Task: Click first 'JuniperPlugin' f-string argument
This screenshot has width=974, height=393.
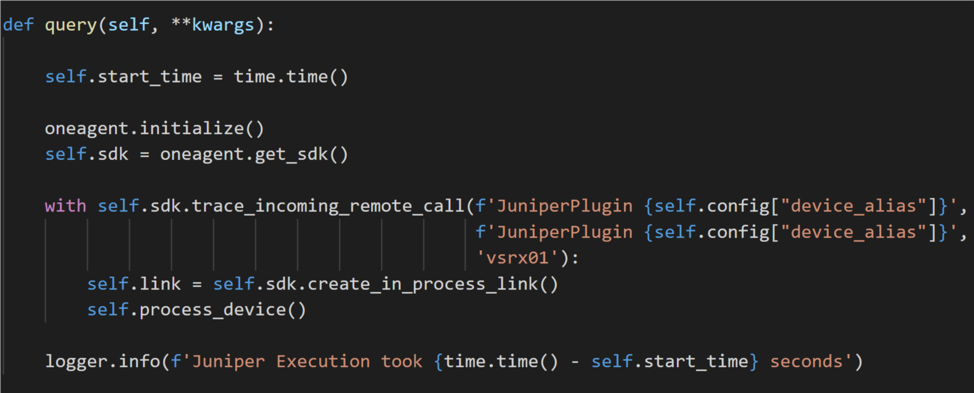Action: click(x=717, y=206)
